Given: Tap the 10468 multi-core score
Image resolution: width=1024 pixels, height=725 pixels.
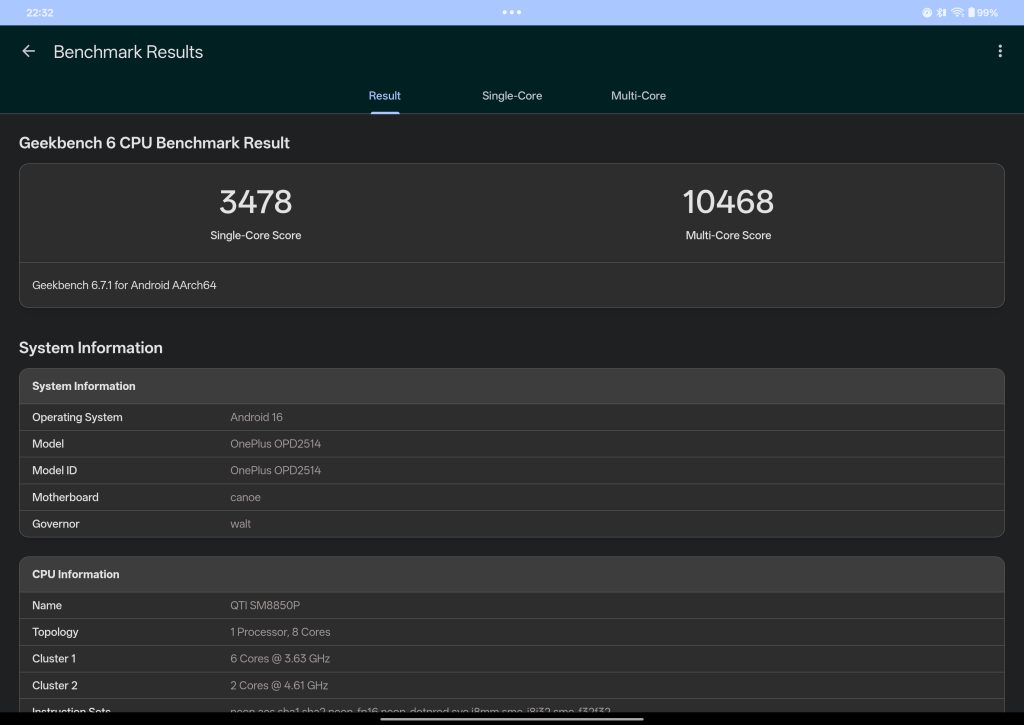Looking at the screenshot, I should 728,202.
